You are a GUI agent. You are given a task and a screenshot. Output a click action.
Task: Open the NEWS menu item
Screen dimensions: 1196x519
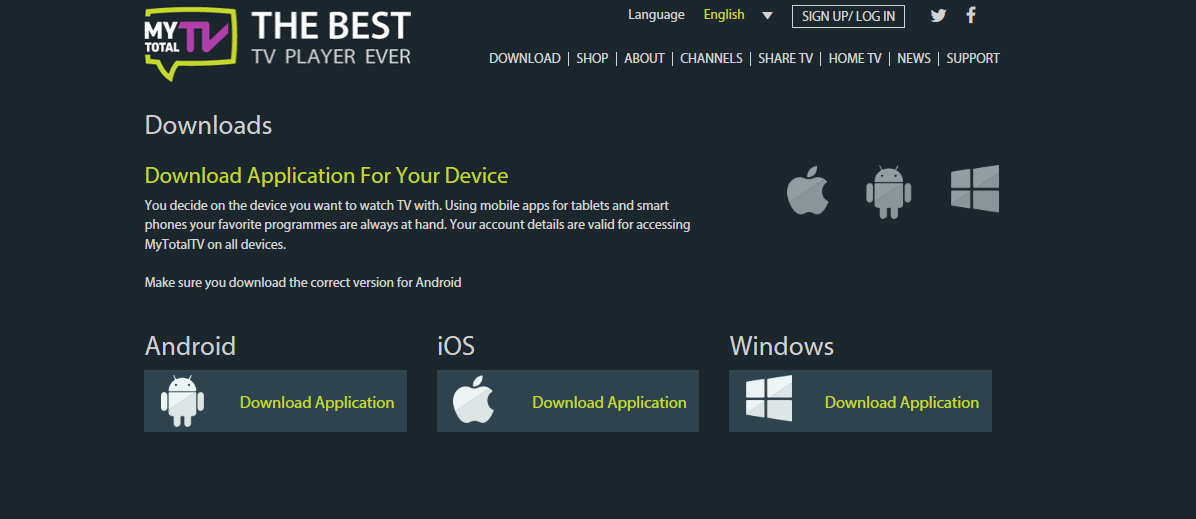[x=914, y=59]
